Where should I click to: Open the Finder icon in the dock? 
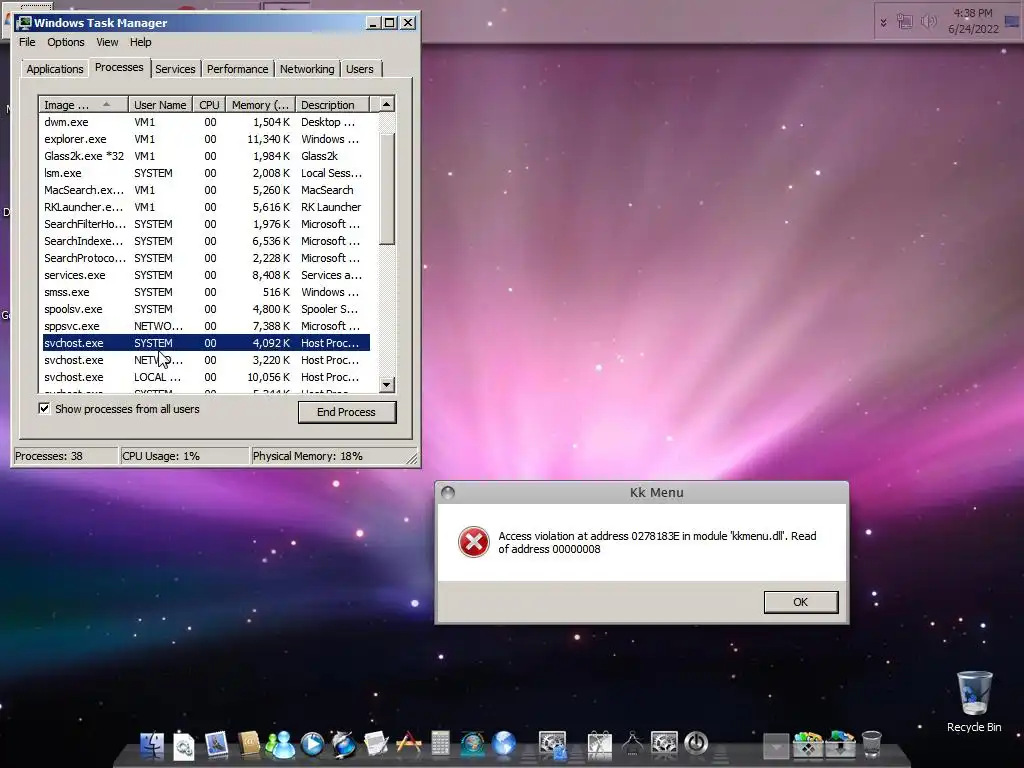coord(152,744)
